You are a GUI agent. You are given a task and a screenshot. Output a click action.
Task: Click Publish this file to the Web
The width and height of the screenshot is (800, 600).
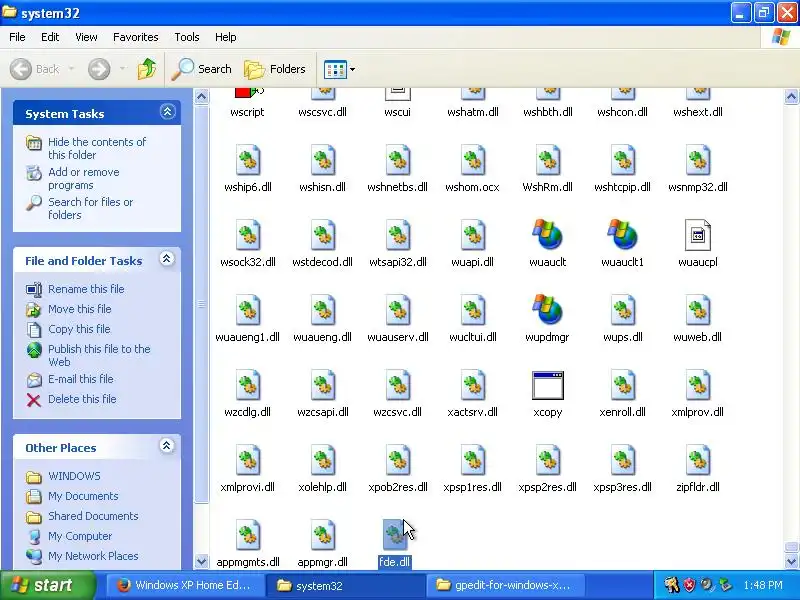point(99,356)
